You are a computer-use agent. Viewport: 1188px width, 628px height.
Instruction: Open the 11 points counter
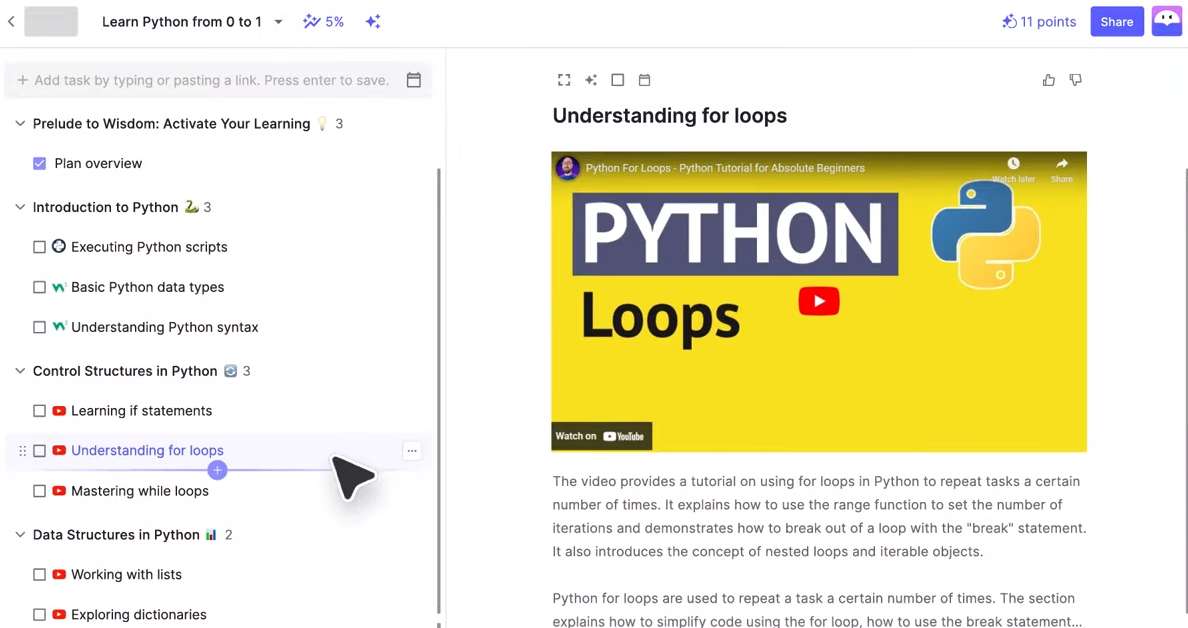coord(1039,22)
